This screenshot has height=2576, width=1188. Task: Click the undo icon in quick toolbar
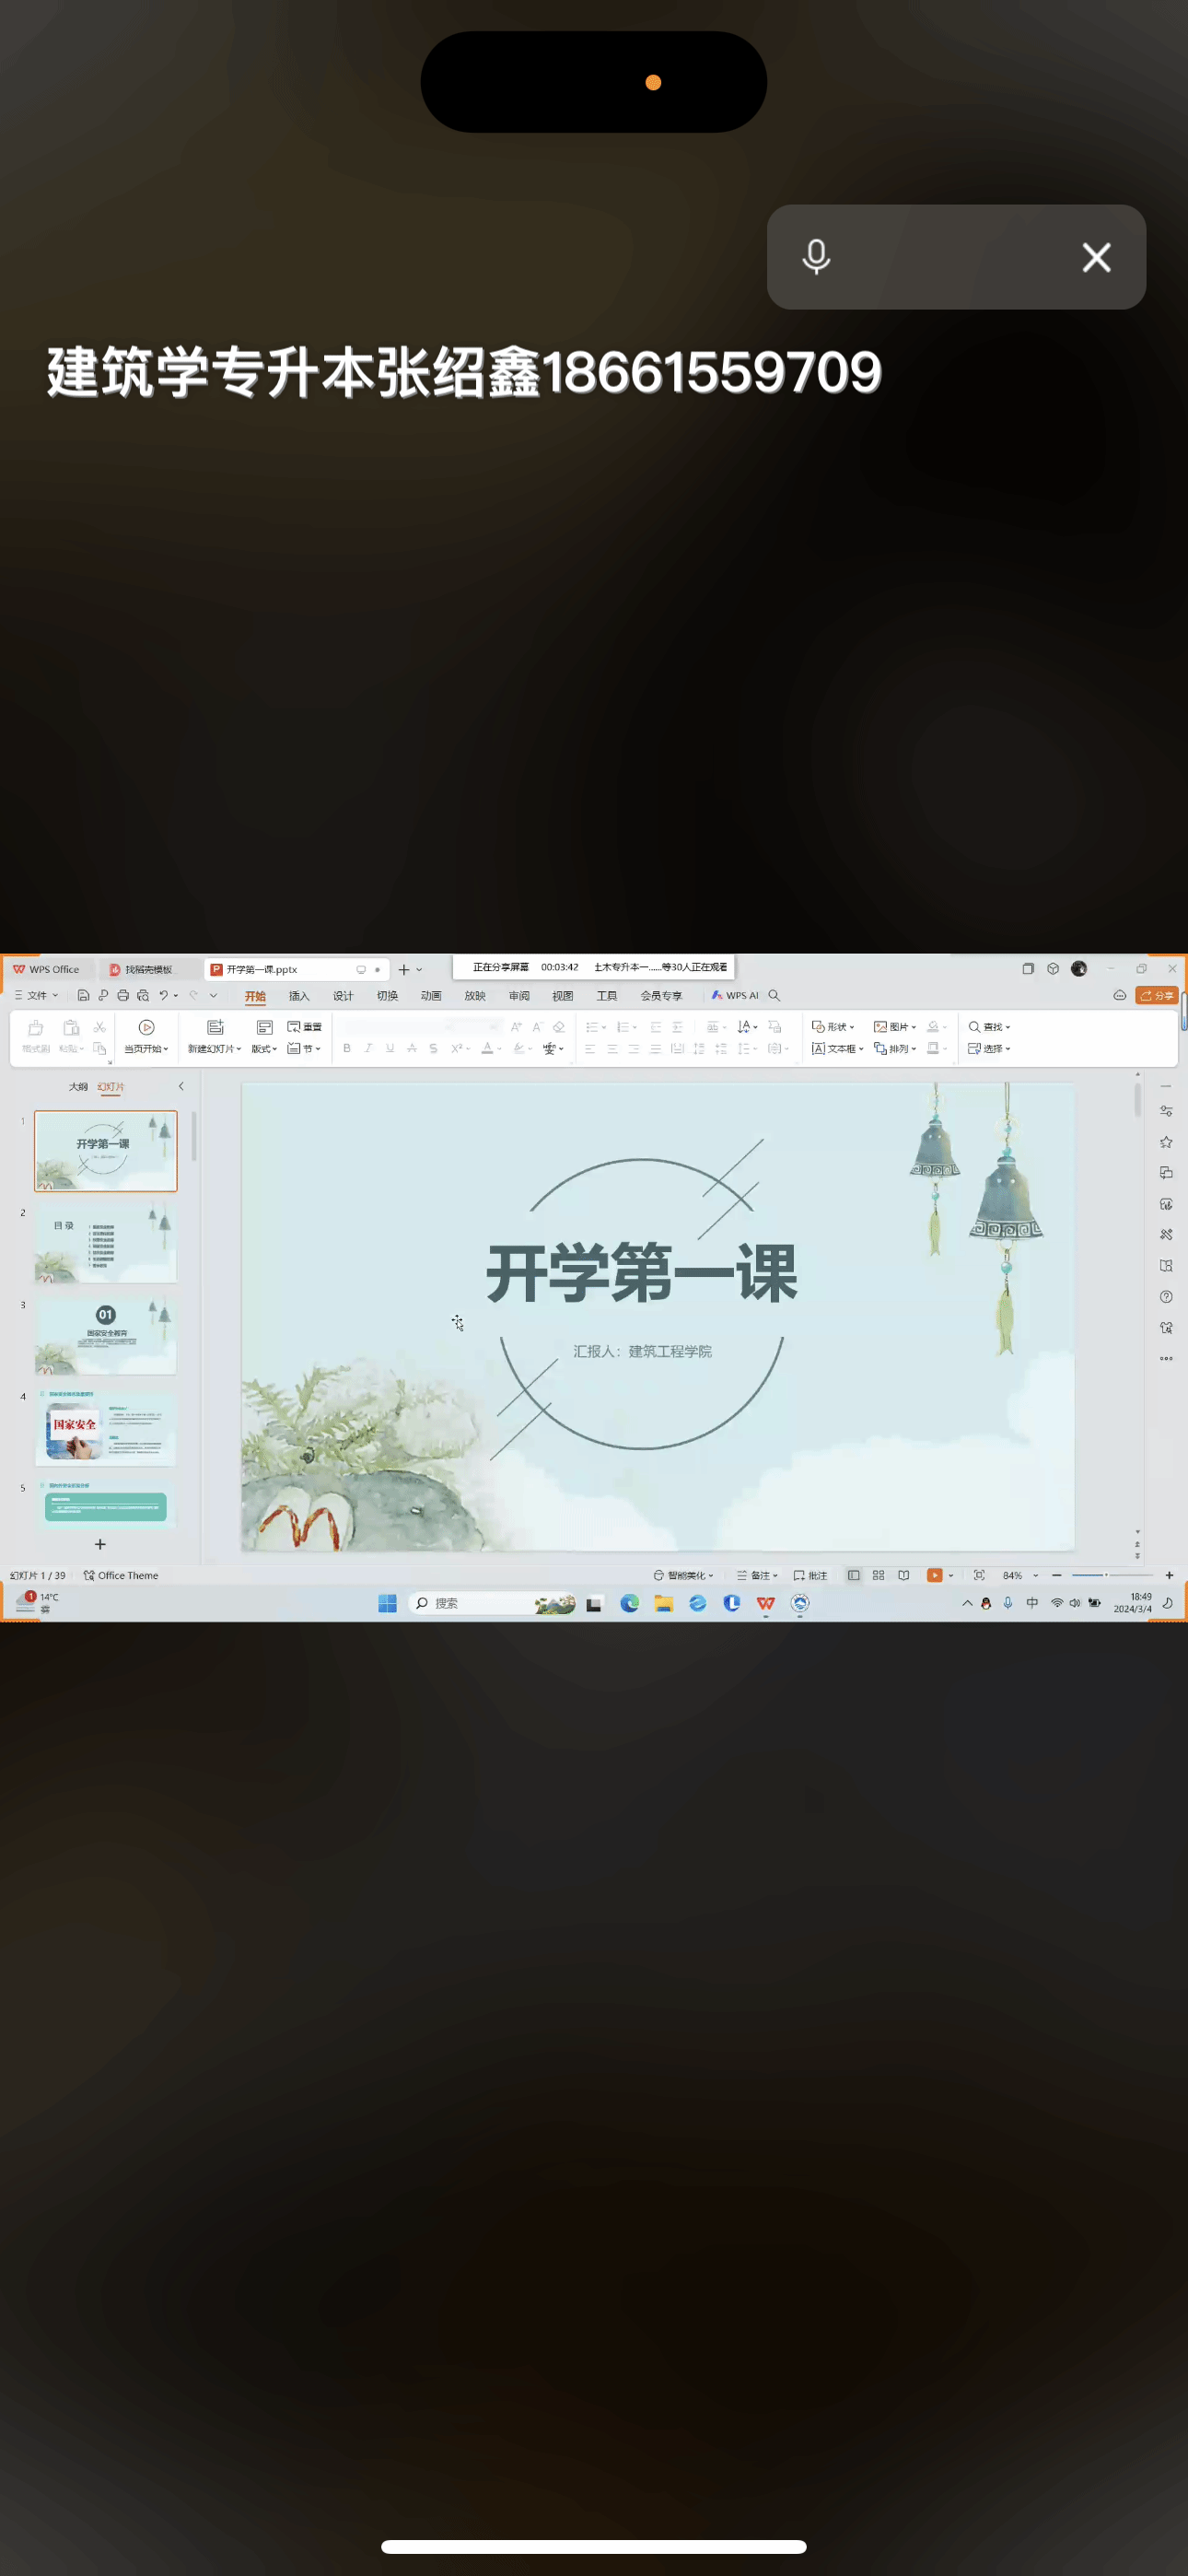click(163, 996)
